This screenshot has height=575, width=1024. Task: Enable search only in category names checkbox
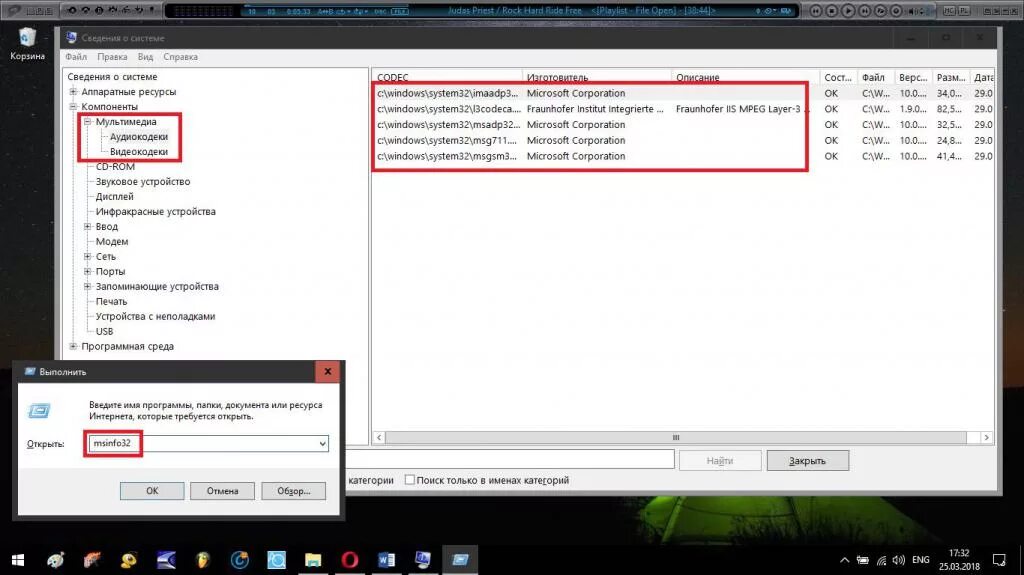tap(409, 480)
